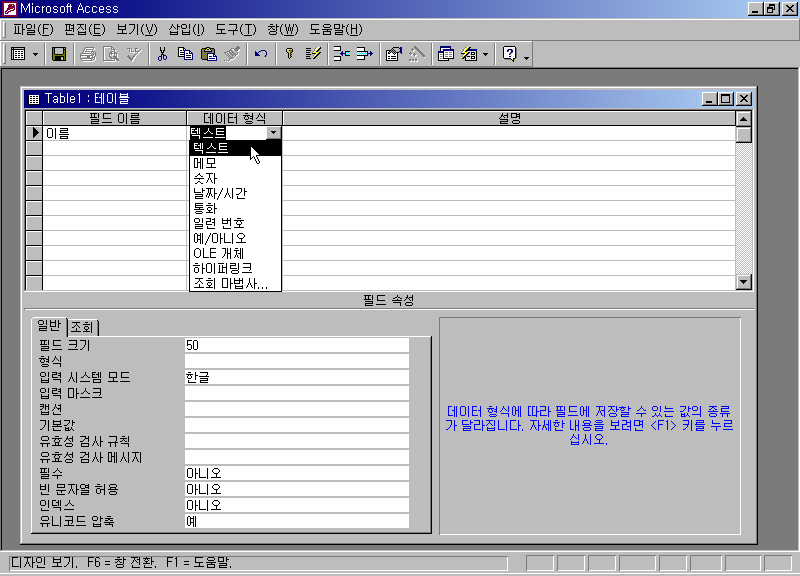Pick 통화 from the data type list
The width and height of the screenshot is (800, 576).
tap(235, 208)
